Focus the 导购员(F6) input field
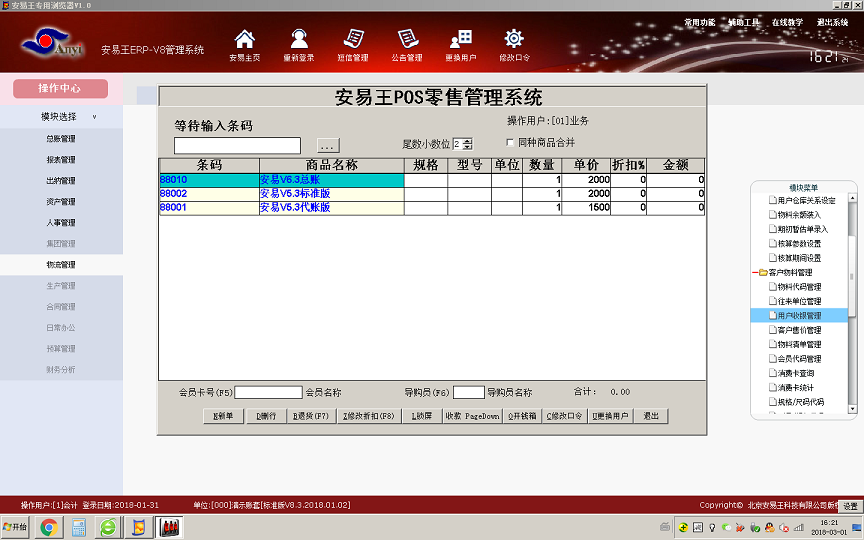The image size is (864, 540). (468, 392)
